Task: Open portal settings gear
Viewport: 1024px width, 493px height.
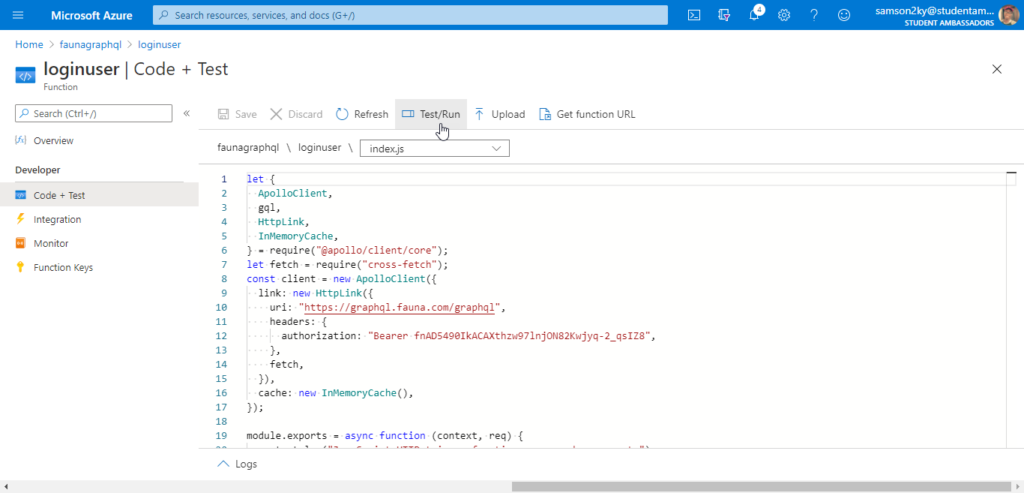Action: [784, 15]
